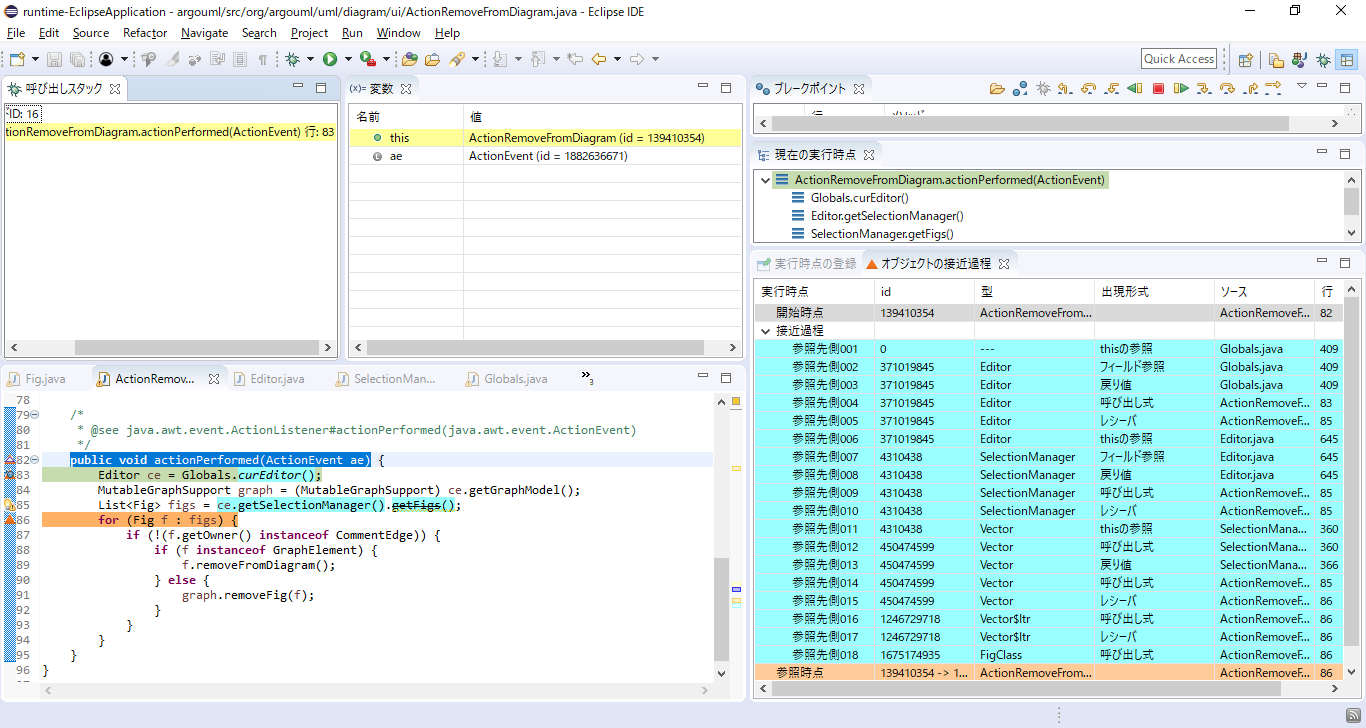Click the Next Annotation icon
The width and height of the screenshot is (1366, 728).
click(x=501, y=60)
